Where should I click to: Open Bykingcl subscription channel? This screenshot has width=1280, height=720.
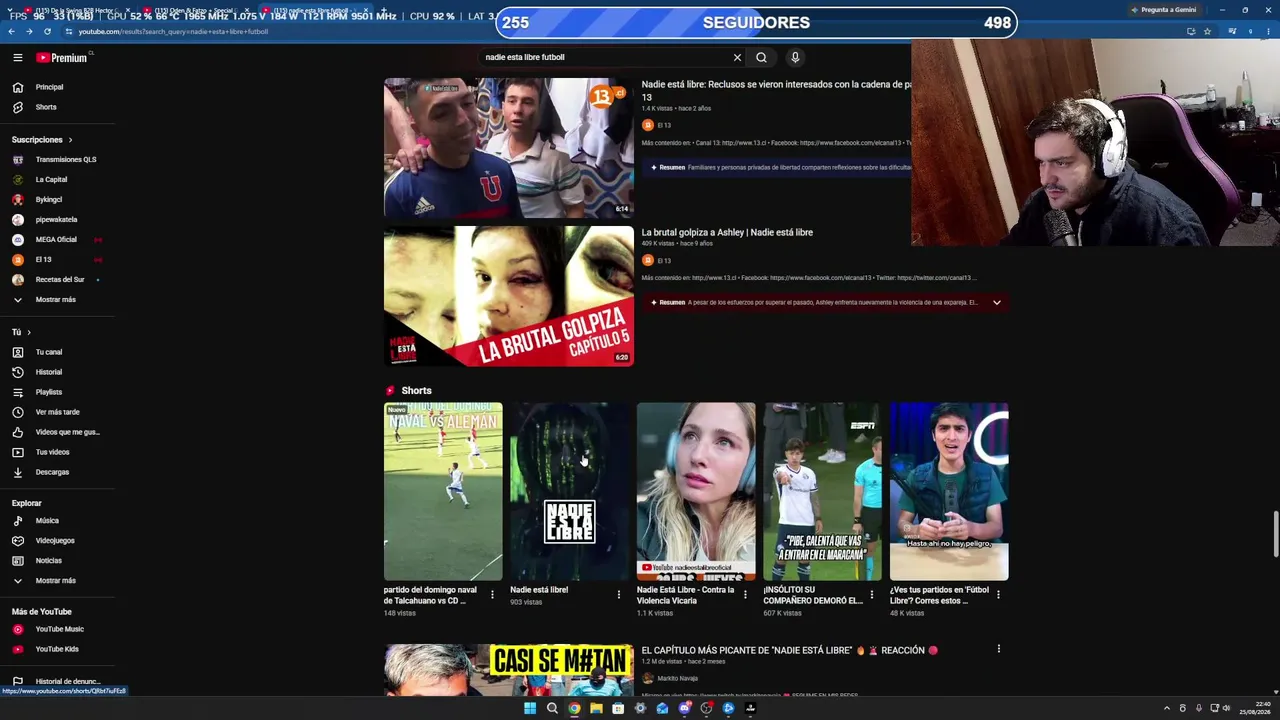(x=58, y=200)
